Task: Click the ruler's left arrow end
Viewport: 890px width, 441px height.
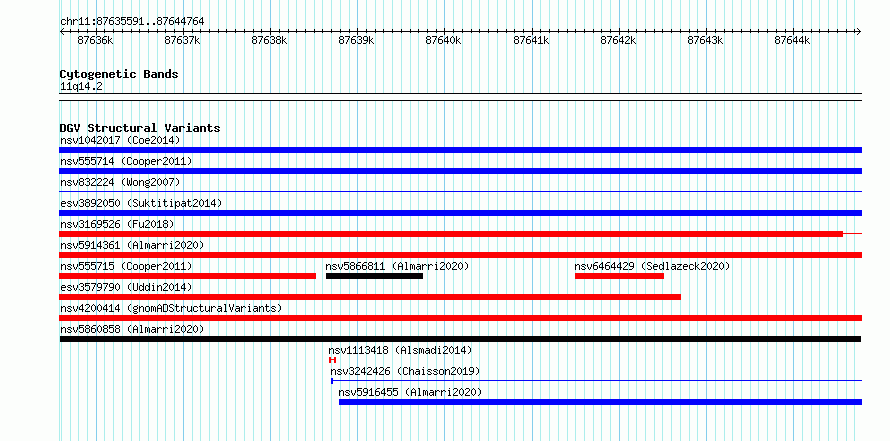Action: point(62,31)
